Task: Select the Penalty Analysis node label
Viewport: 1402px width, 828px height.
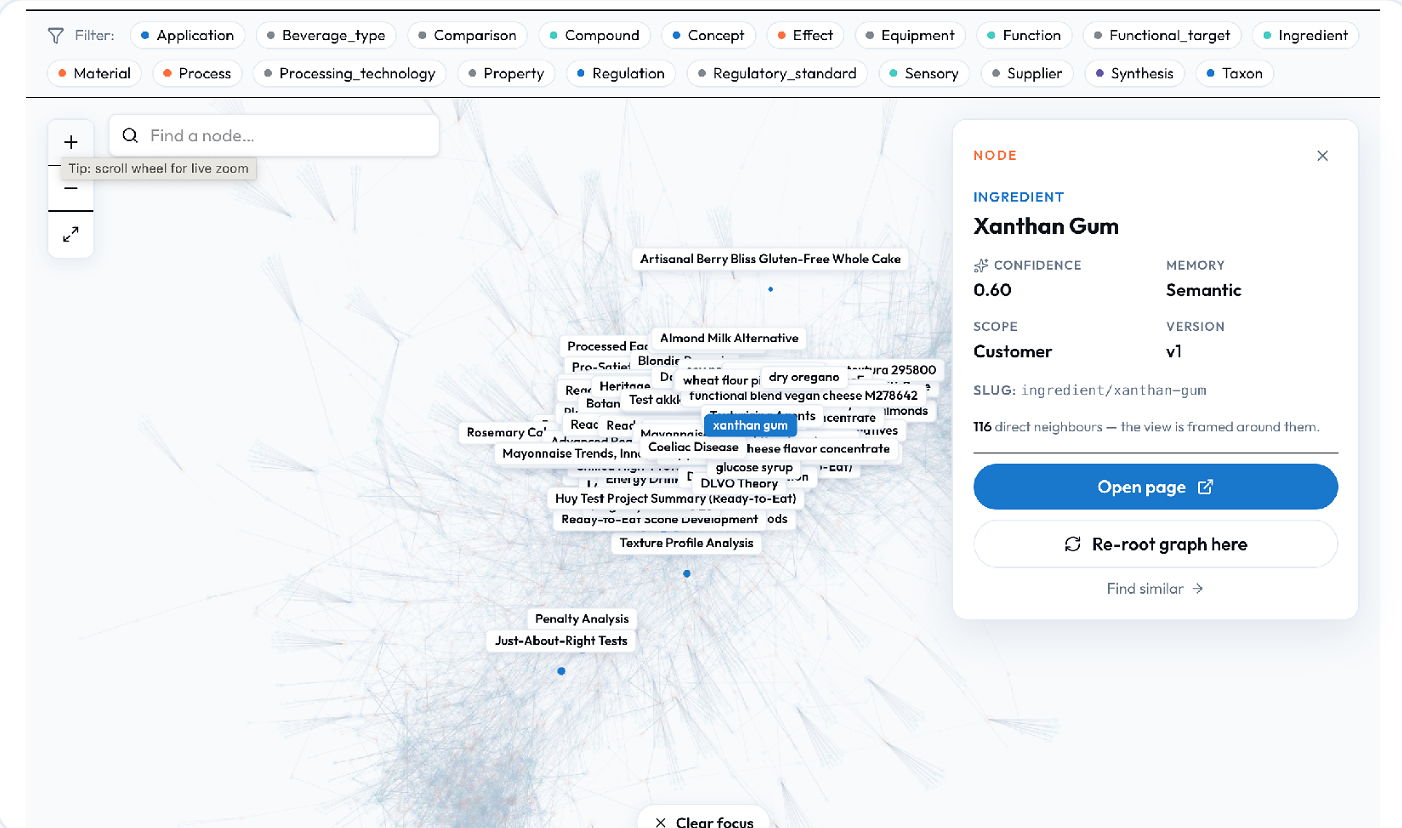Action: 582,619
